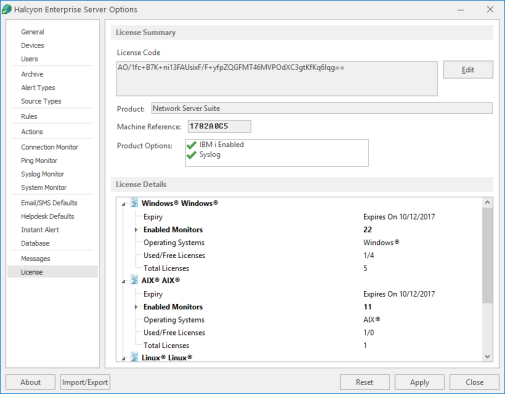Select System Monitor in the sidebar
Image resolution: width=505 pixels, height=394 pixels.
(x=44, y=188)
